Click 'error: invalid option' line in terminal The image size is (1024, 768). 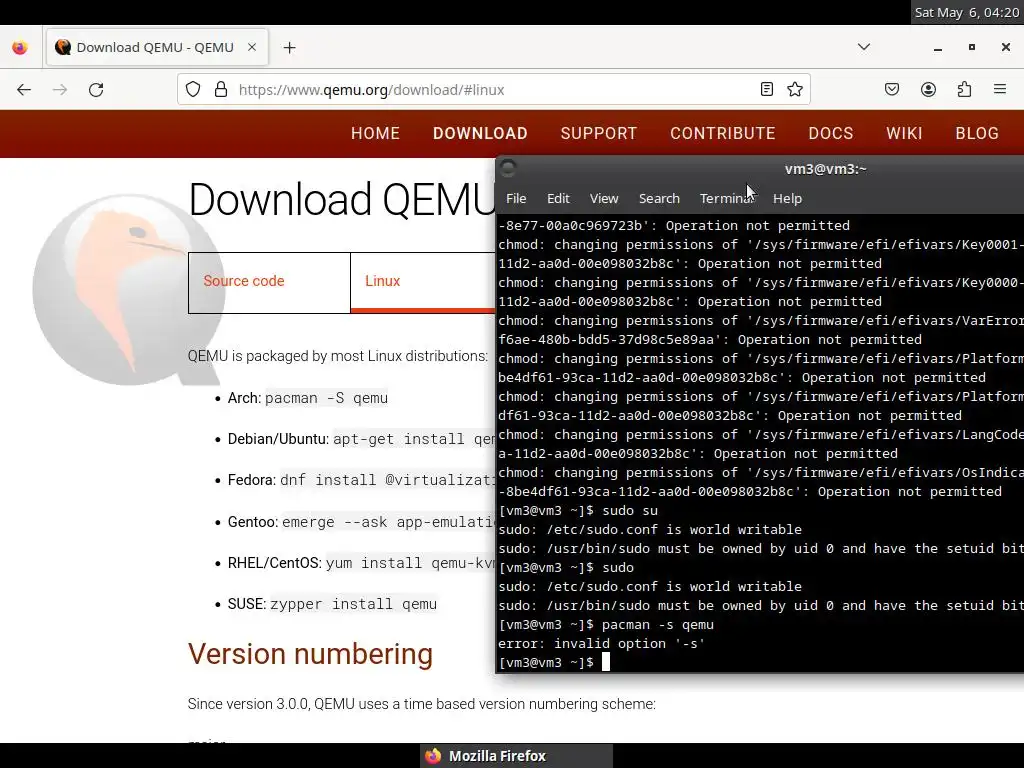click(601, 643)
